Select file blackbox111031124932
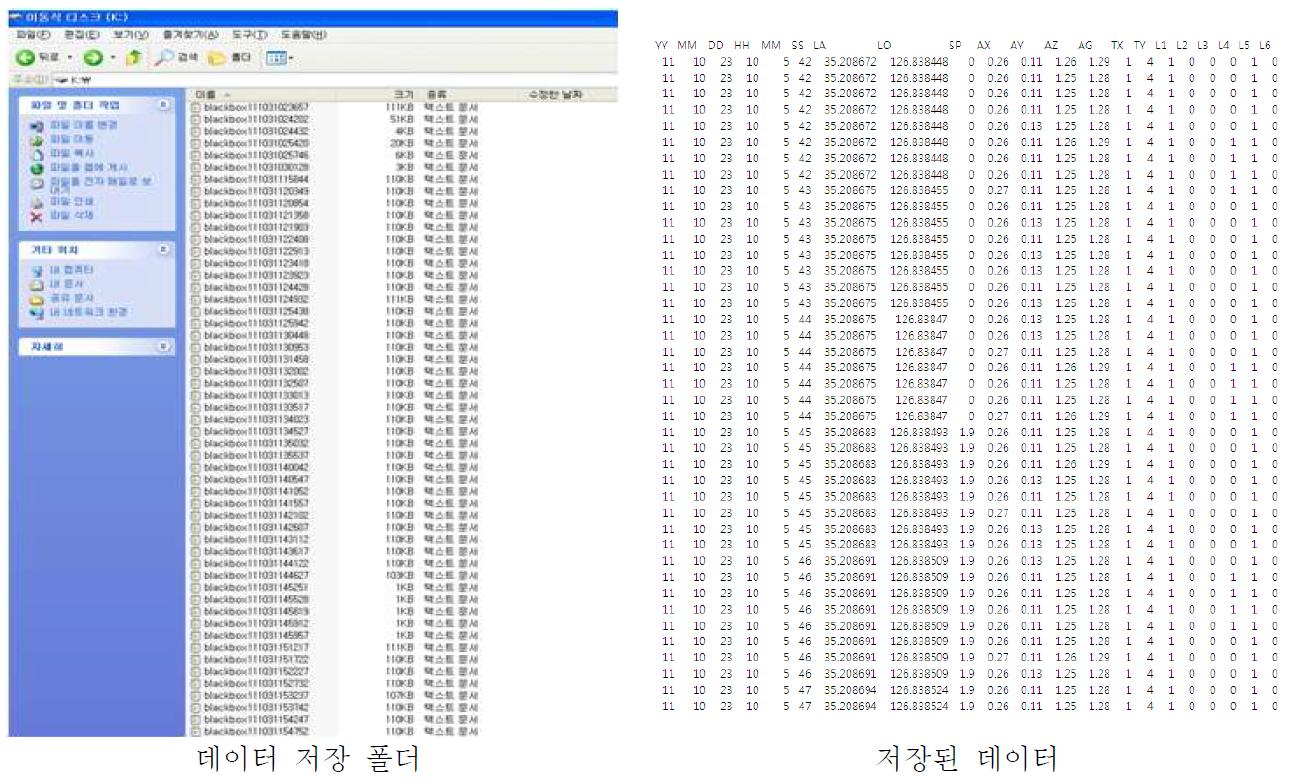 254,299
